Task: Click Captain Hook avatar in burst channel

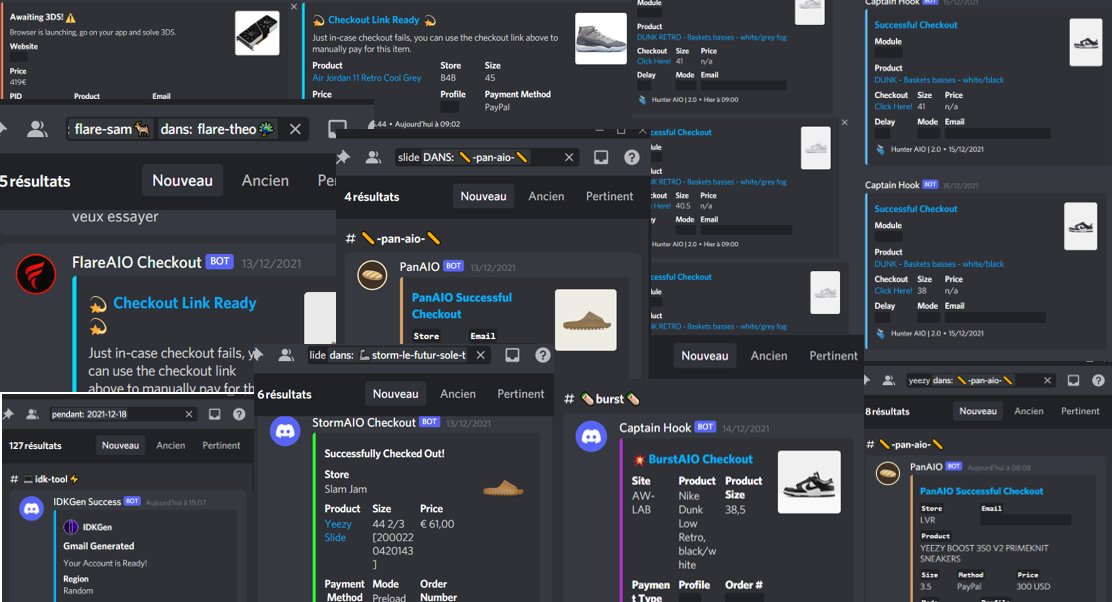Action: click(x=591, y=436)
